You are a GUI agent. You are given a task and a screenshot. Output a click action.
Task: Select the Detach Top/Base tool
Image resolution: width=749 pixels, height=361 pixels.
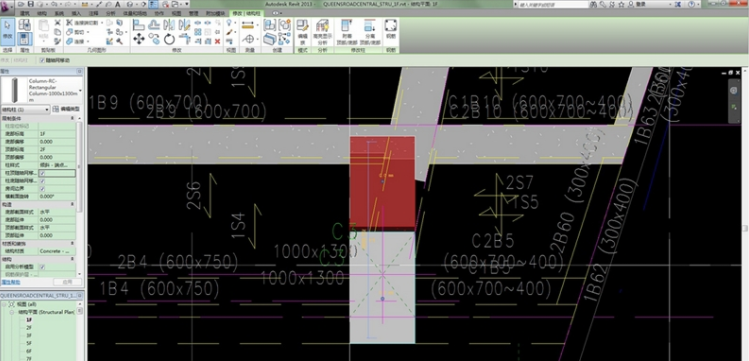[x=369, y=32]
